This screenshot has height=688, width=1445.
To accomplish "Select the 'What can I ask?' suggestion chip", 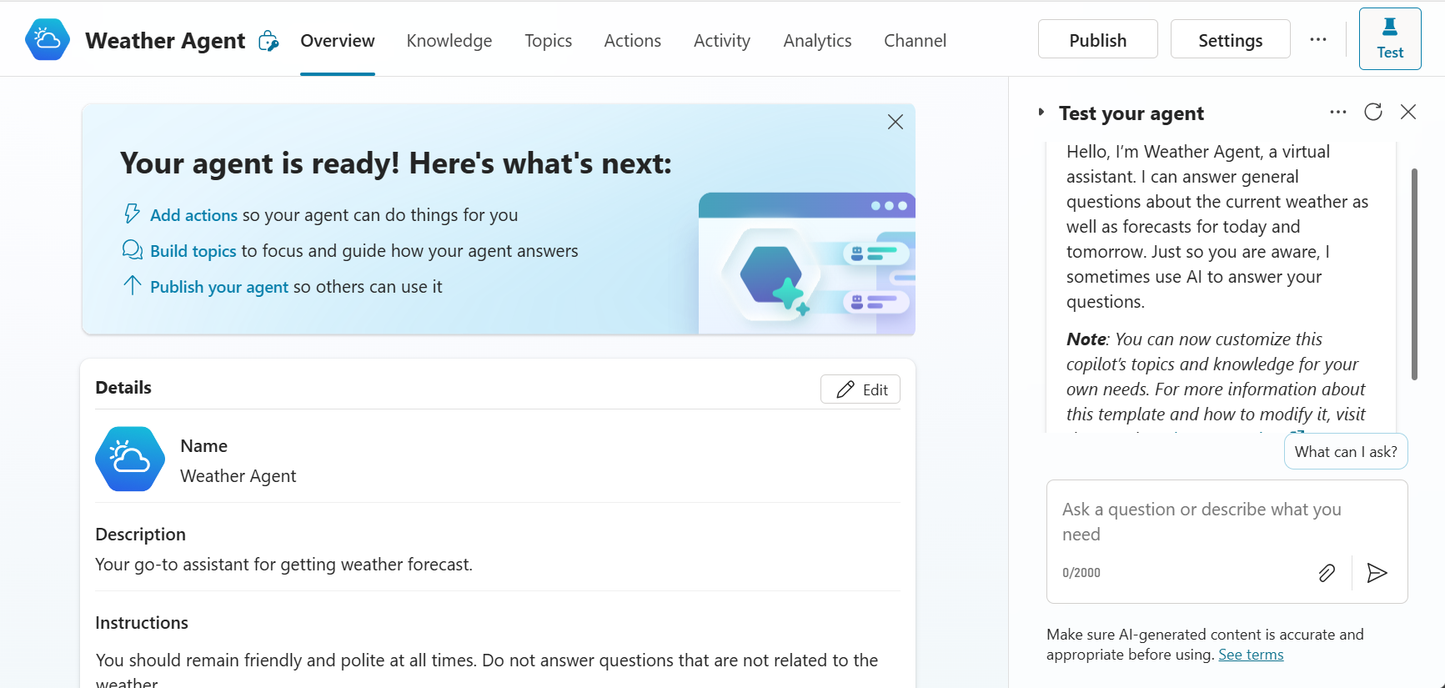I will [1345, 452].
